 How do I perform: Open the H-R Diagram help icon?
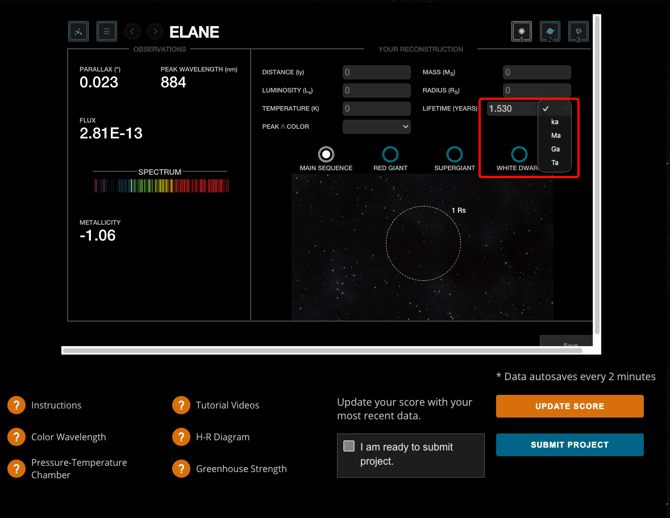click(181, 437)
